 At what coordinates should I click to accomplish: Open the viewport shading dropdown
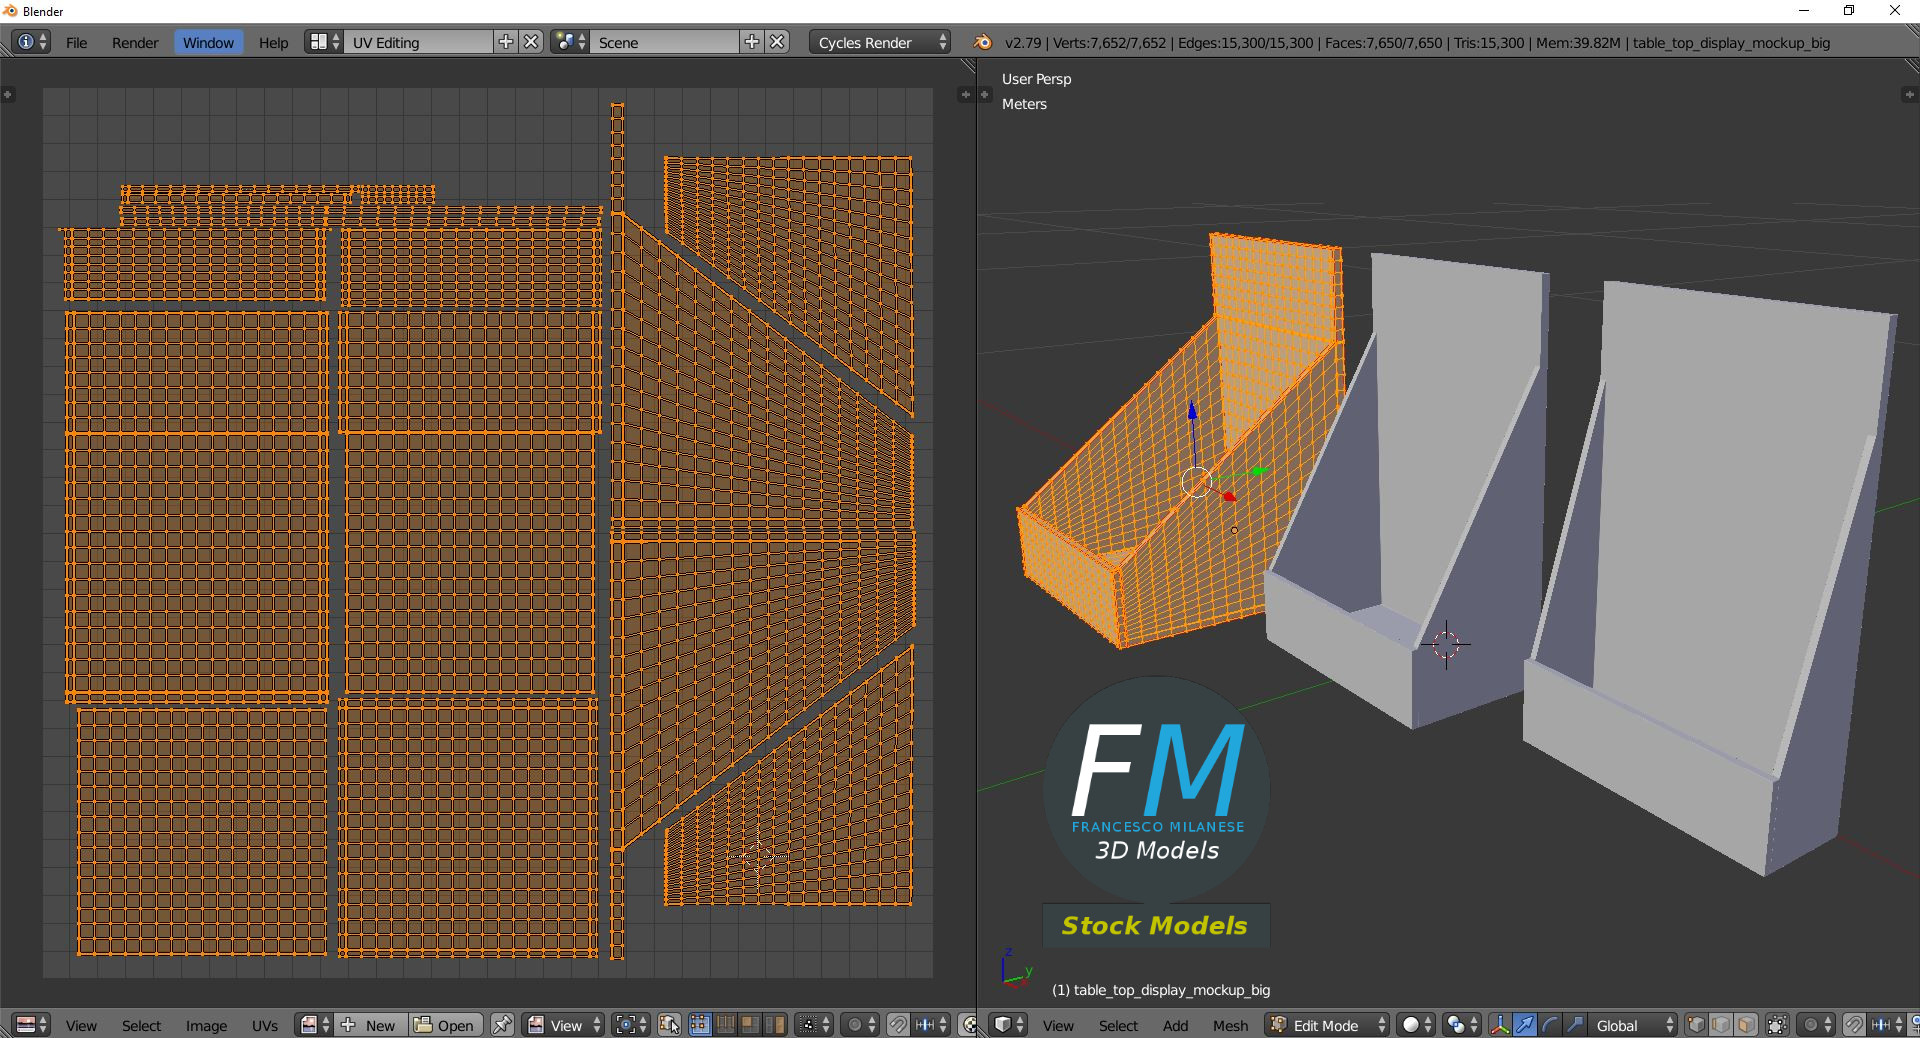[1416, 1025]
